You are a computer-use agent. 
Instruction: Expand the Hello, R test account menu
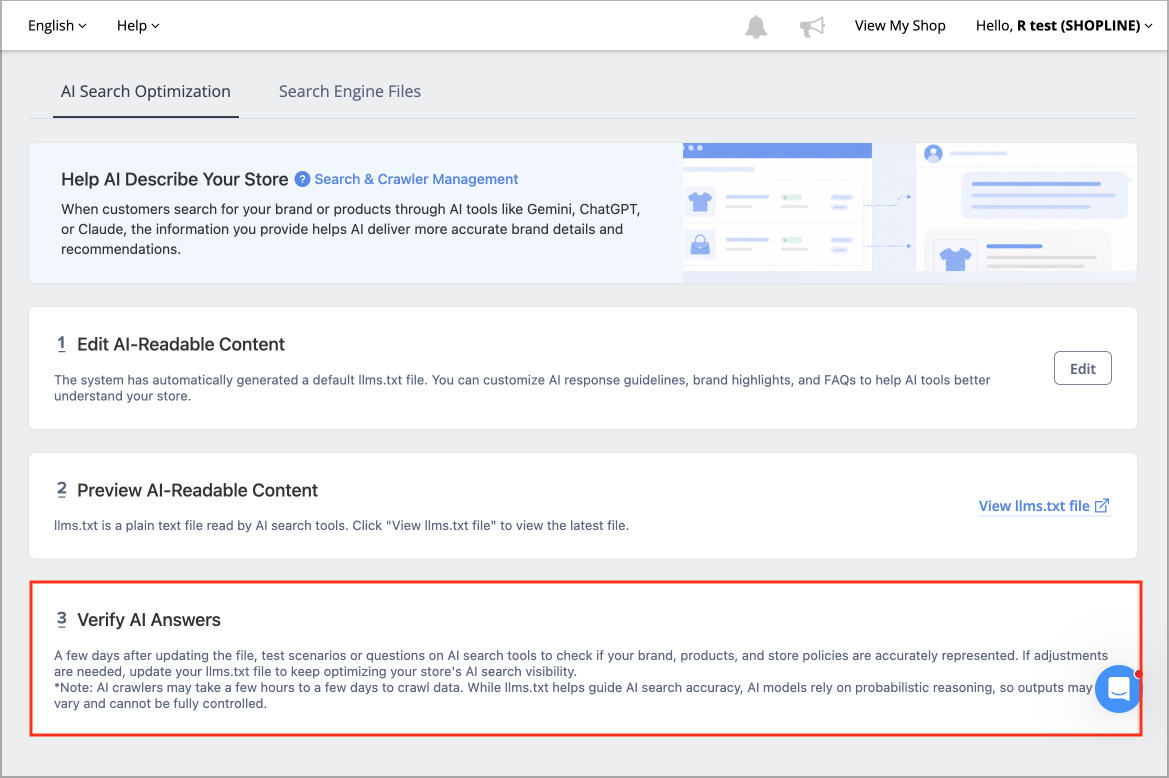[1064, 25]
